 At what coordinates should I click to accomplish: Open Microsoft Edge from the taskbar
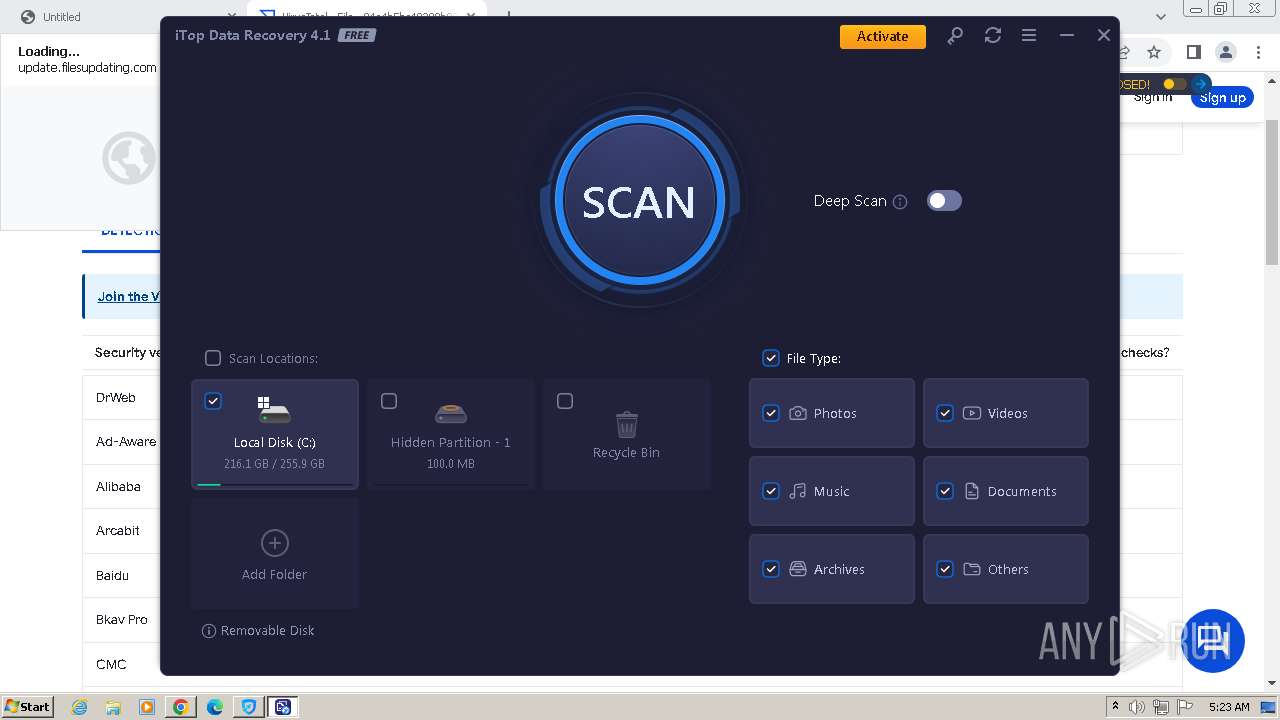[215, 707]
